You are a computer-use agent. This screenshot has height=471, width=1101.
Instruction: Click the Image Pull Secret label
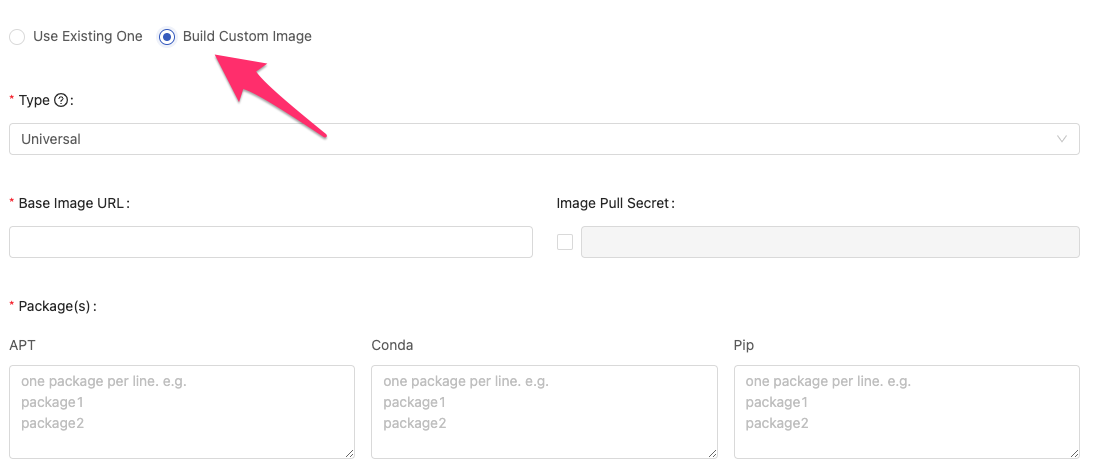(616, 204)
